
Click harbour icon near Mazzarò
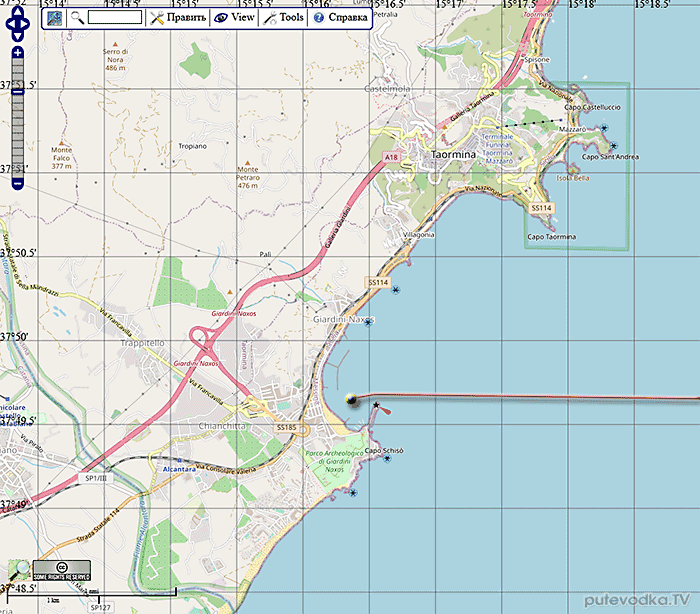pyautogui.click(x=604, y=128)
